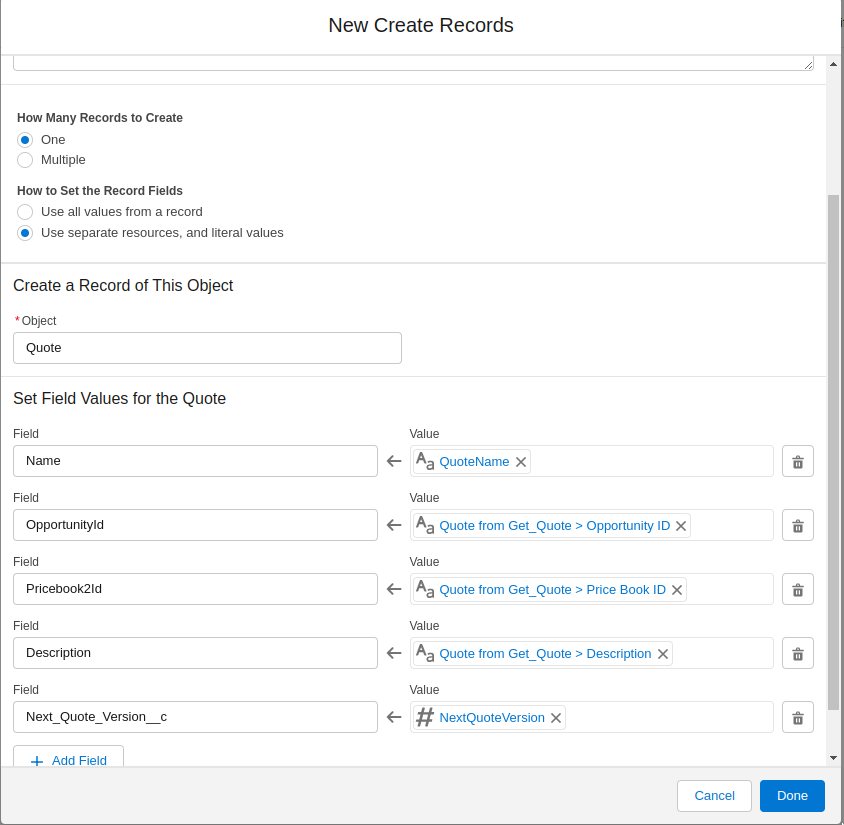Delete the Next_Quote_Version__c field row
The image size is (844, 825).
pos(797,717)
